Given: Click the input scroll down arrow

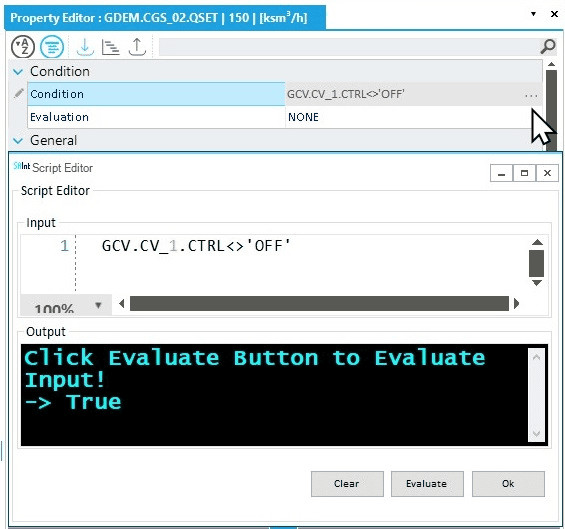Looking at the screenshot, I should 537,283.
